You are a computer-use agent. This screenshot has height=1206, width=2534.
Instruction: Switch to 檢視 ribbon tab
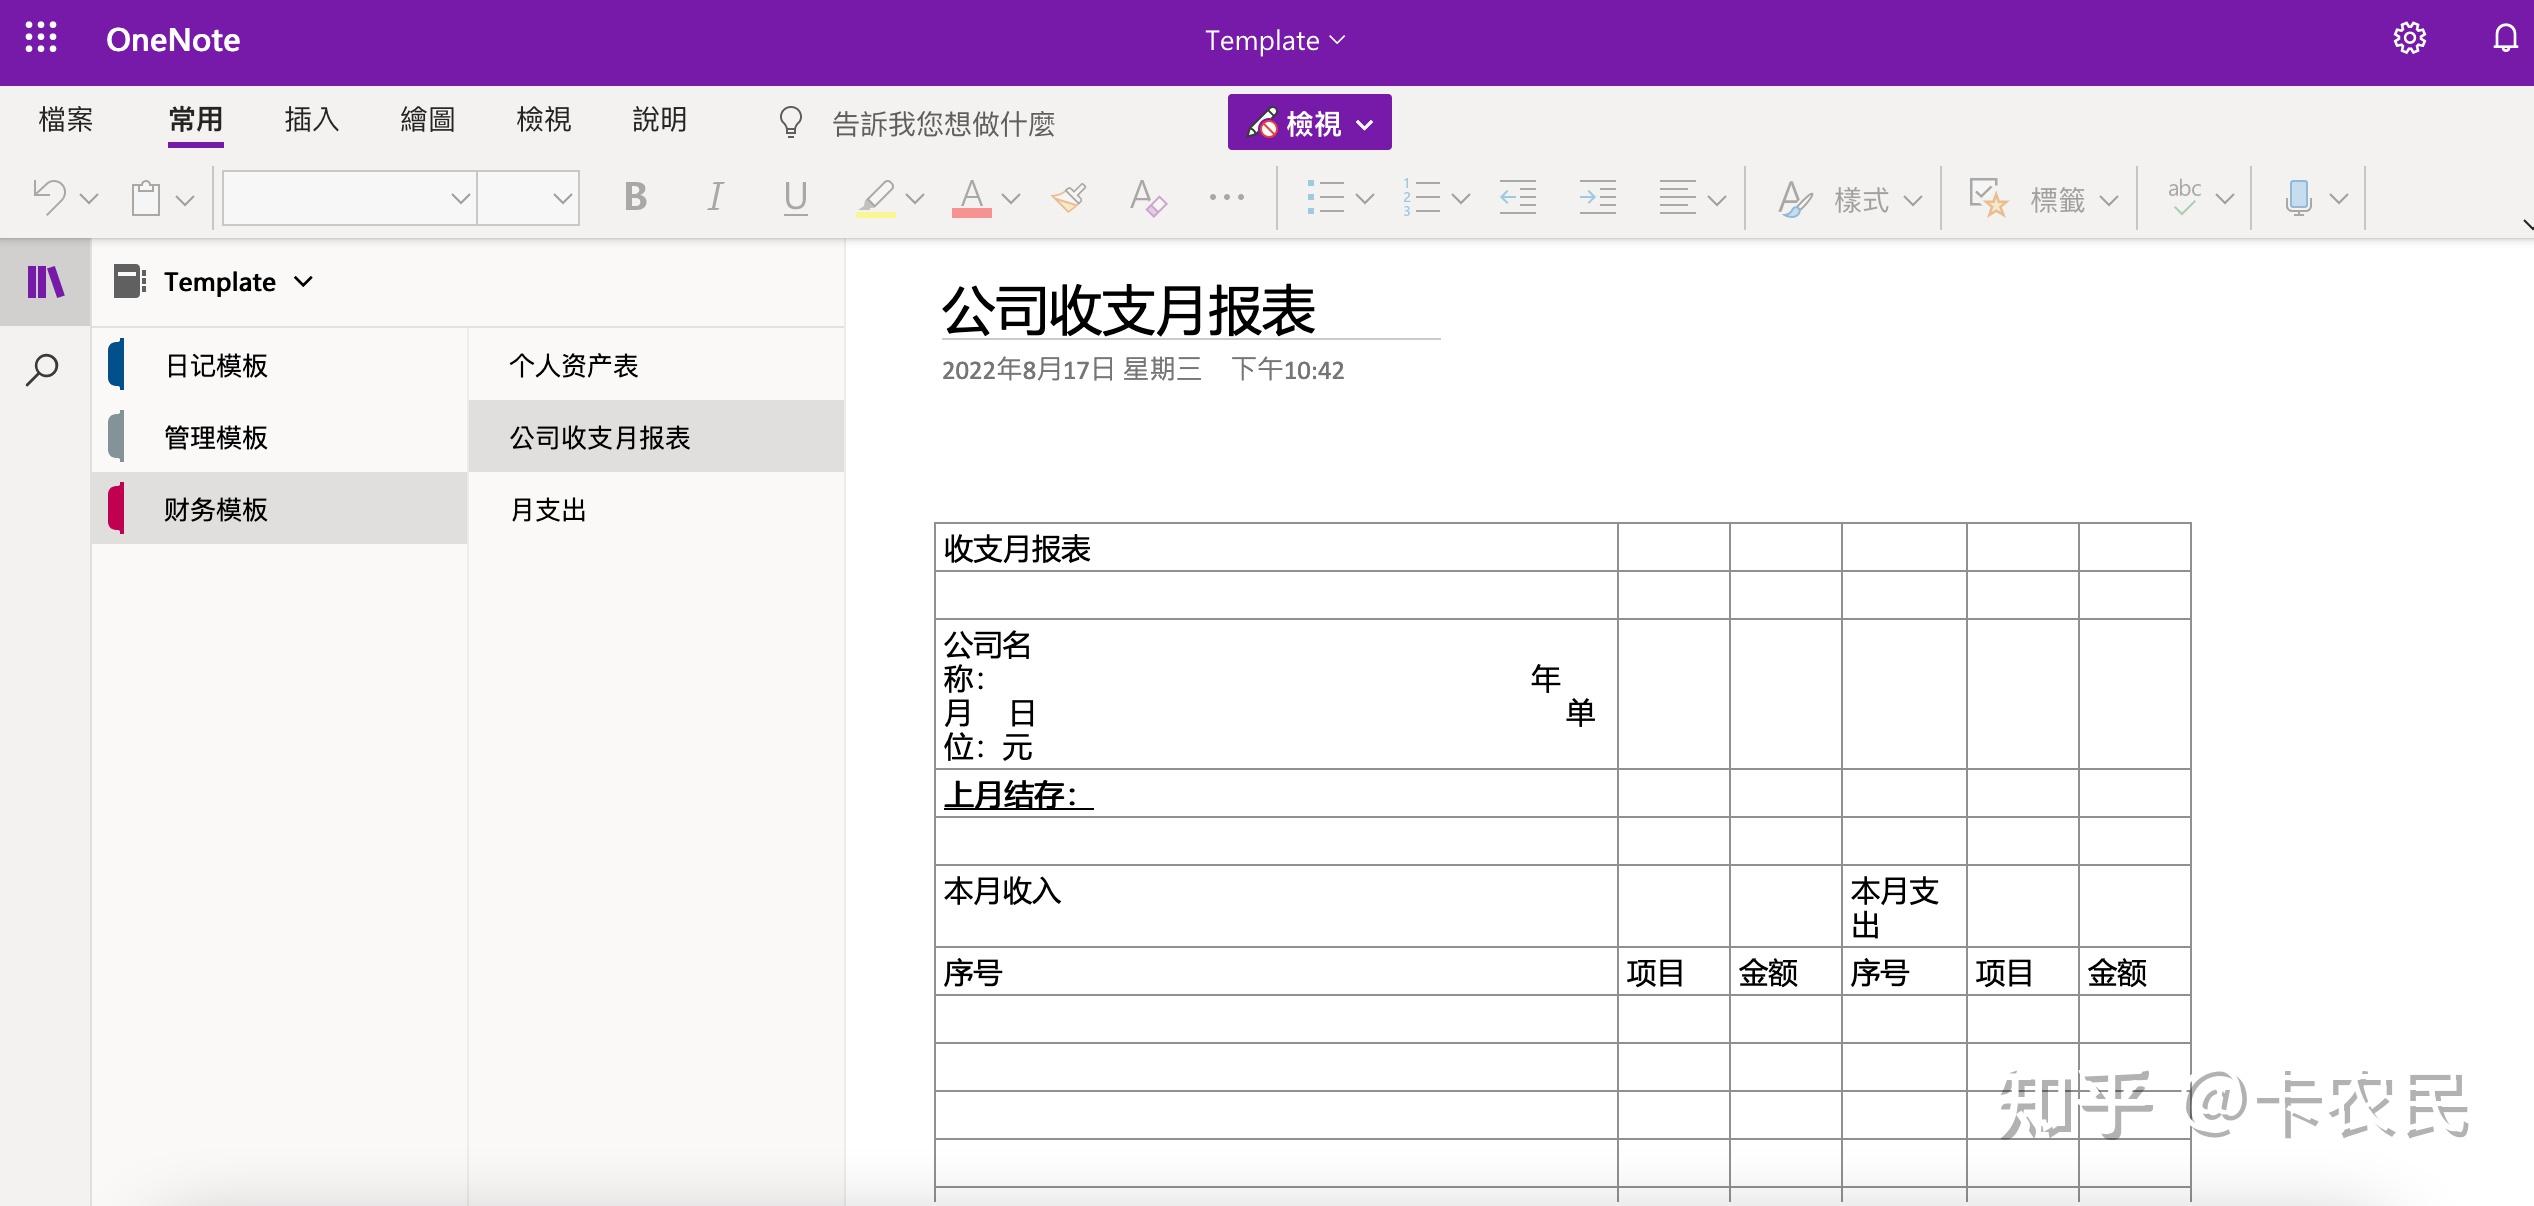tap(544, 120)
